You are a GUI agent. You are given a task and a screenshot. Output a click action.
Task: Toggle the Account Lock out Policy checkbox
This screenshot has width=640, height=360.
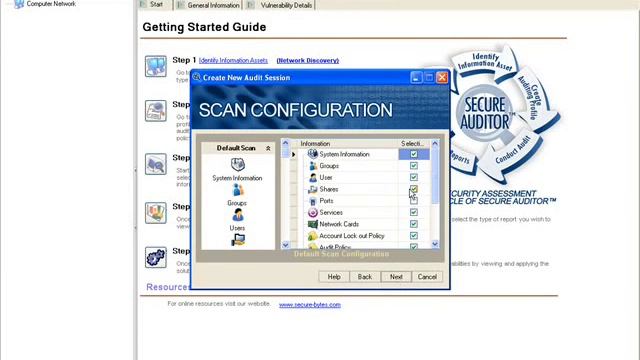[413, 236]
